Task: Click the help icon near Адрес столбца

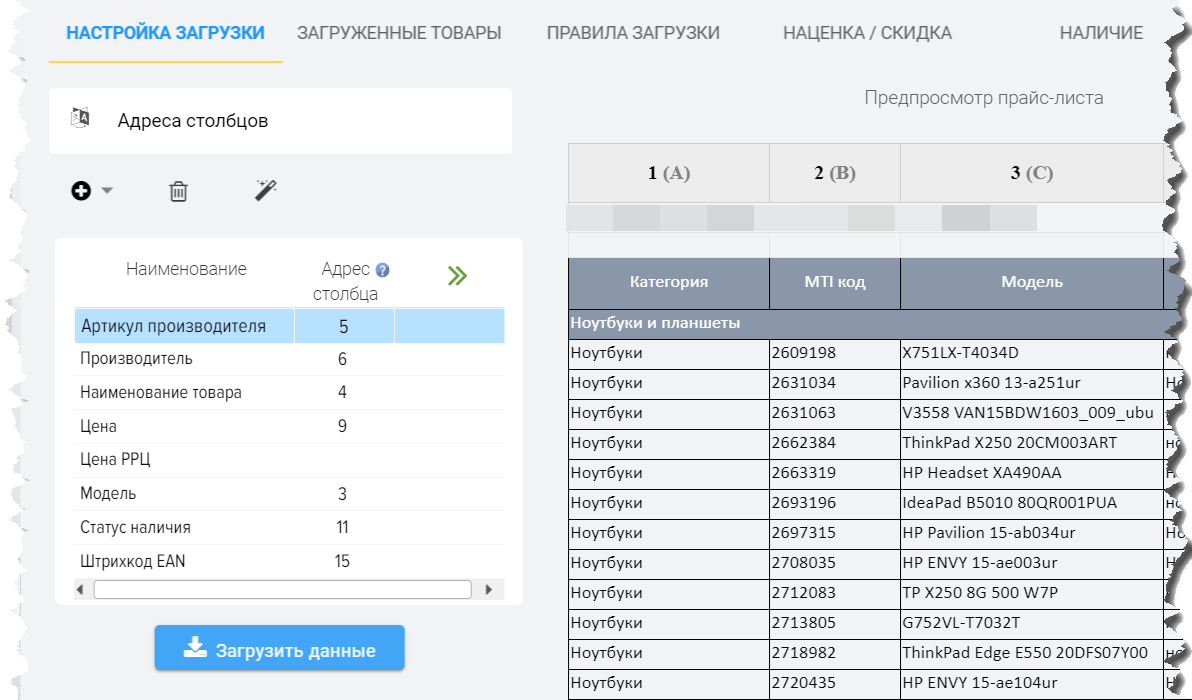Action: (x=382, y=270)
